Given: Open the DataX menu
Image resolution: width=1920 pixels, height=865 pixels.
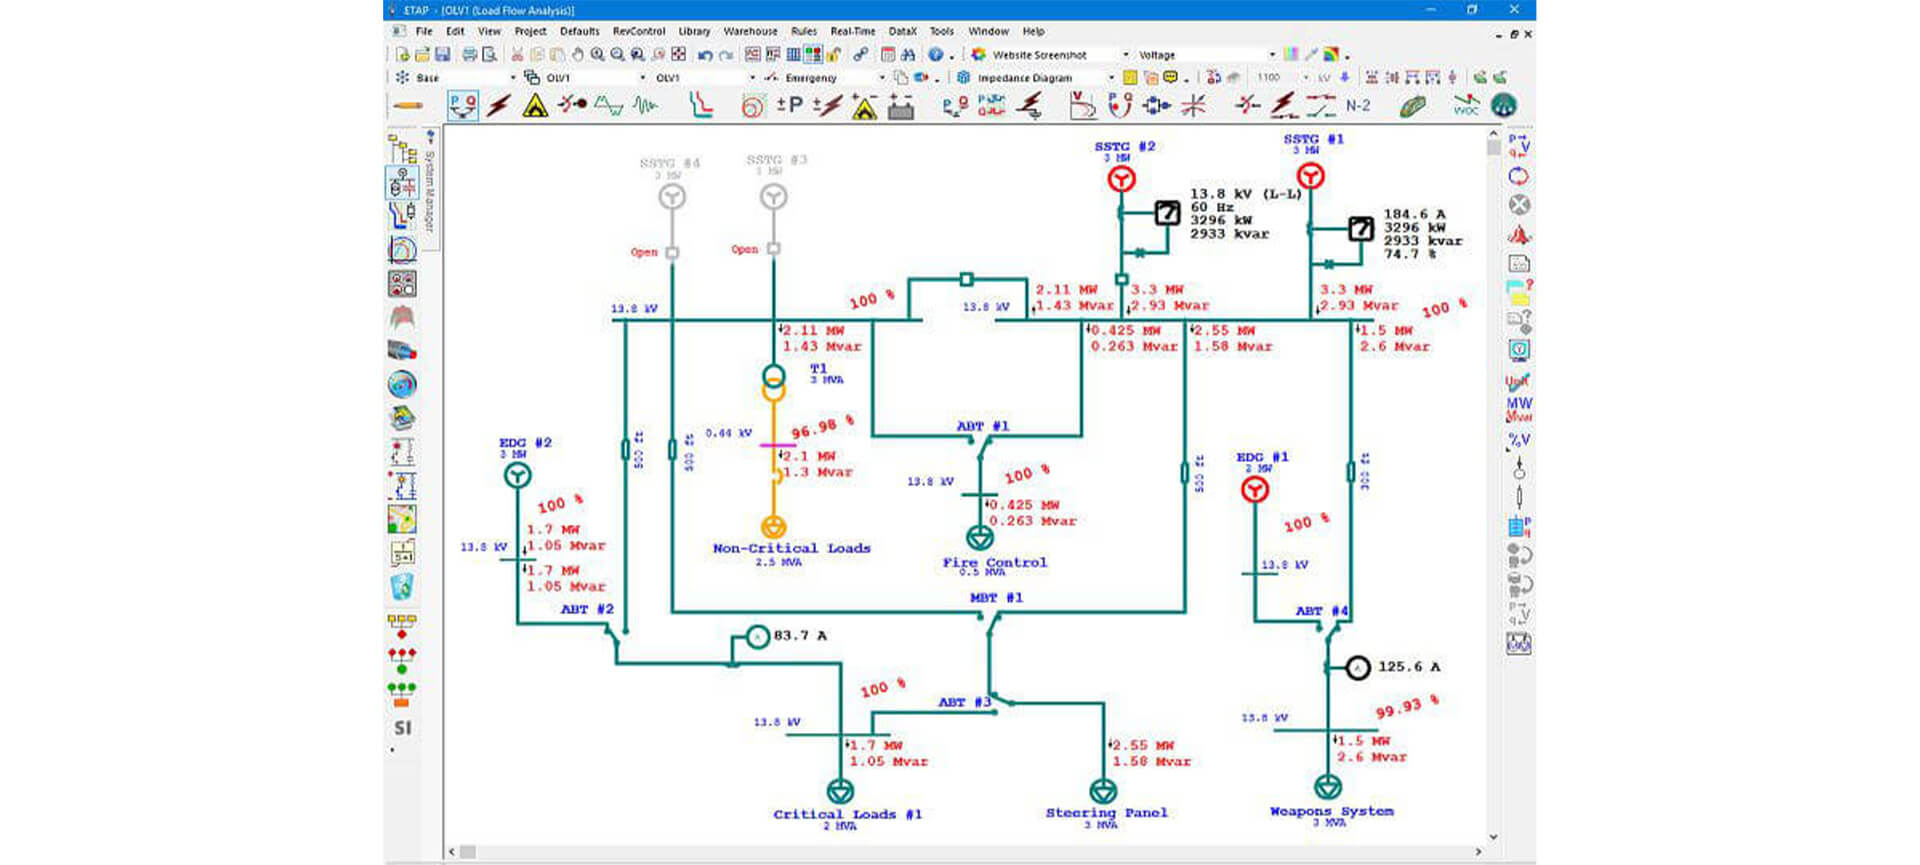Looking at the screenshot, I should (903, 31).
